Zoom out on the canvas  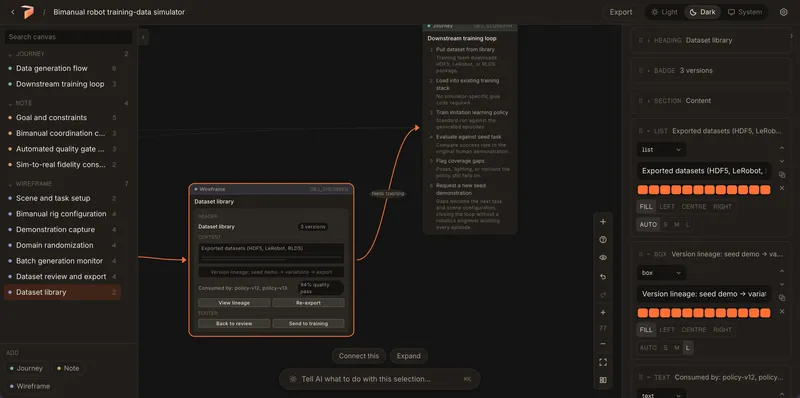coord(603,344)
